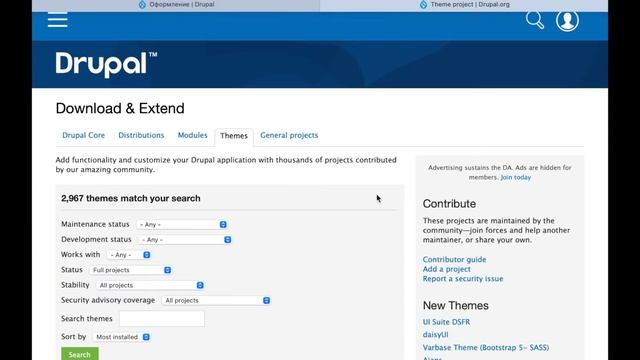This screenshot has height=360, width=640.
Task: Open the daisyUI theme link
Action: tap(435, 334)
